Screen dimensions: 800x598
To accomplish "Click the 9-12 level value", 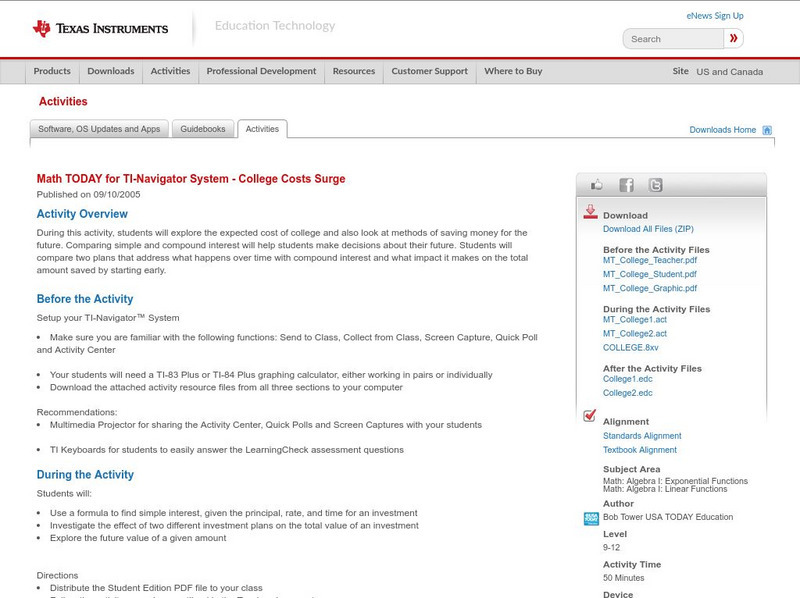I will 611,547.
